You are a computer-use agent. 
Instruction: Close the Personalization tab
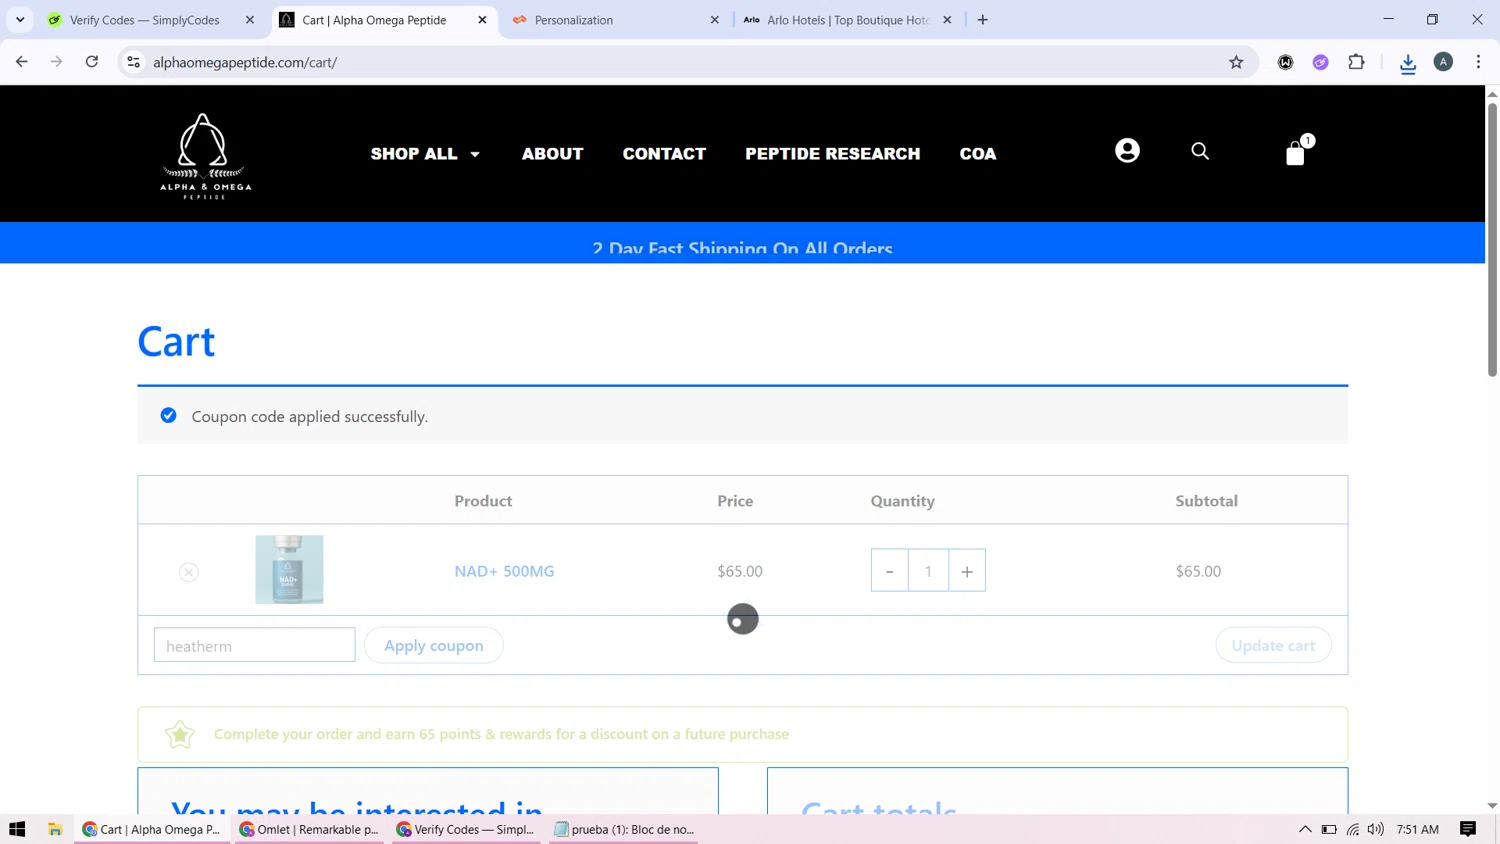(715, 20)
